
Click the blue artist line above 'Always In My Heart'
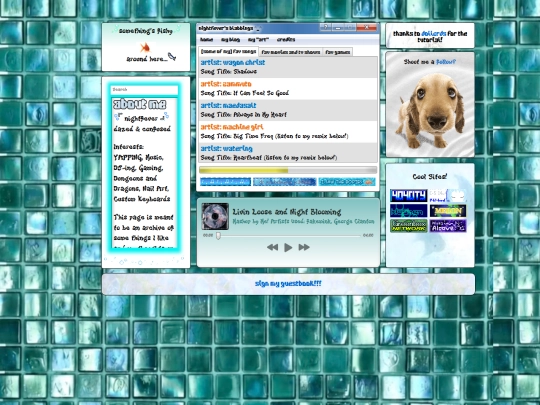click(228, 105)
